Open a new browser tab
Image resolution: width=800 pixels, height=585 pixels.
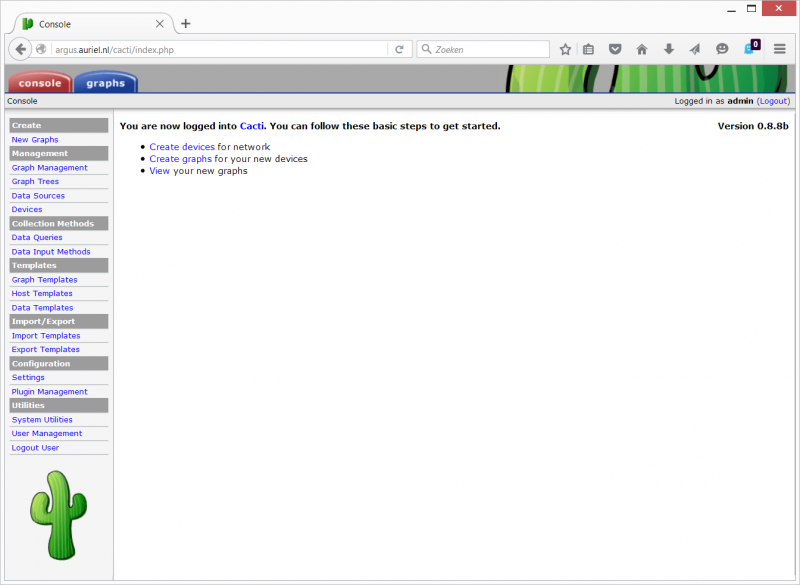click(185, 23)
